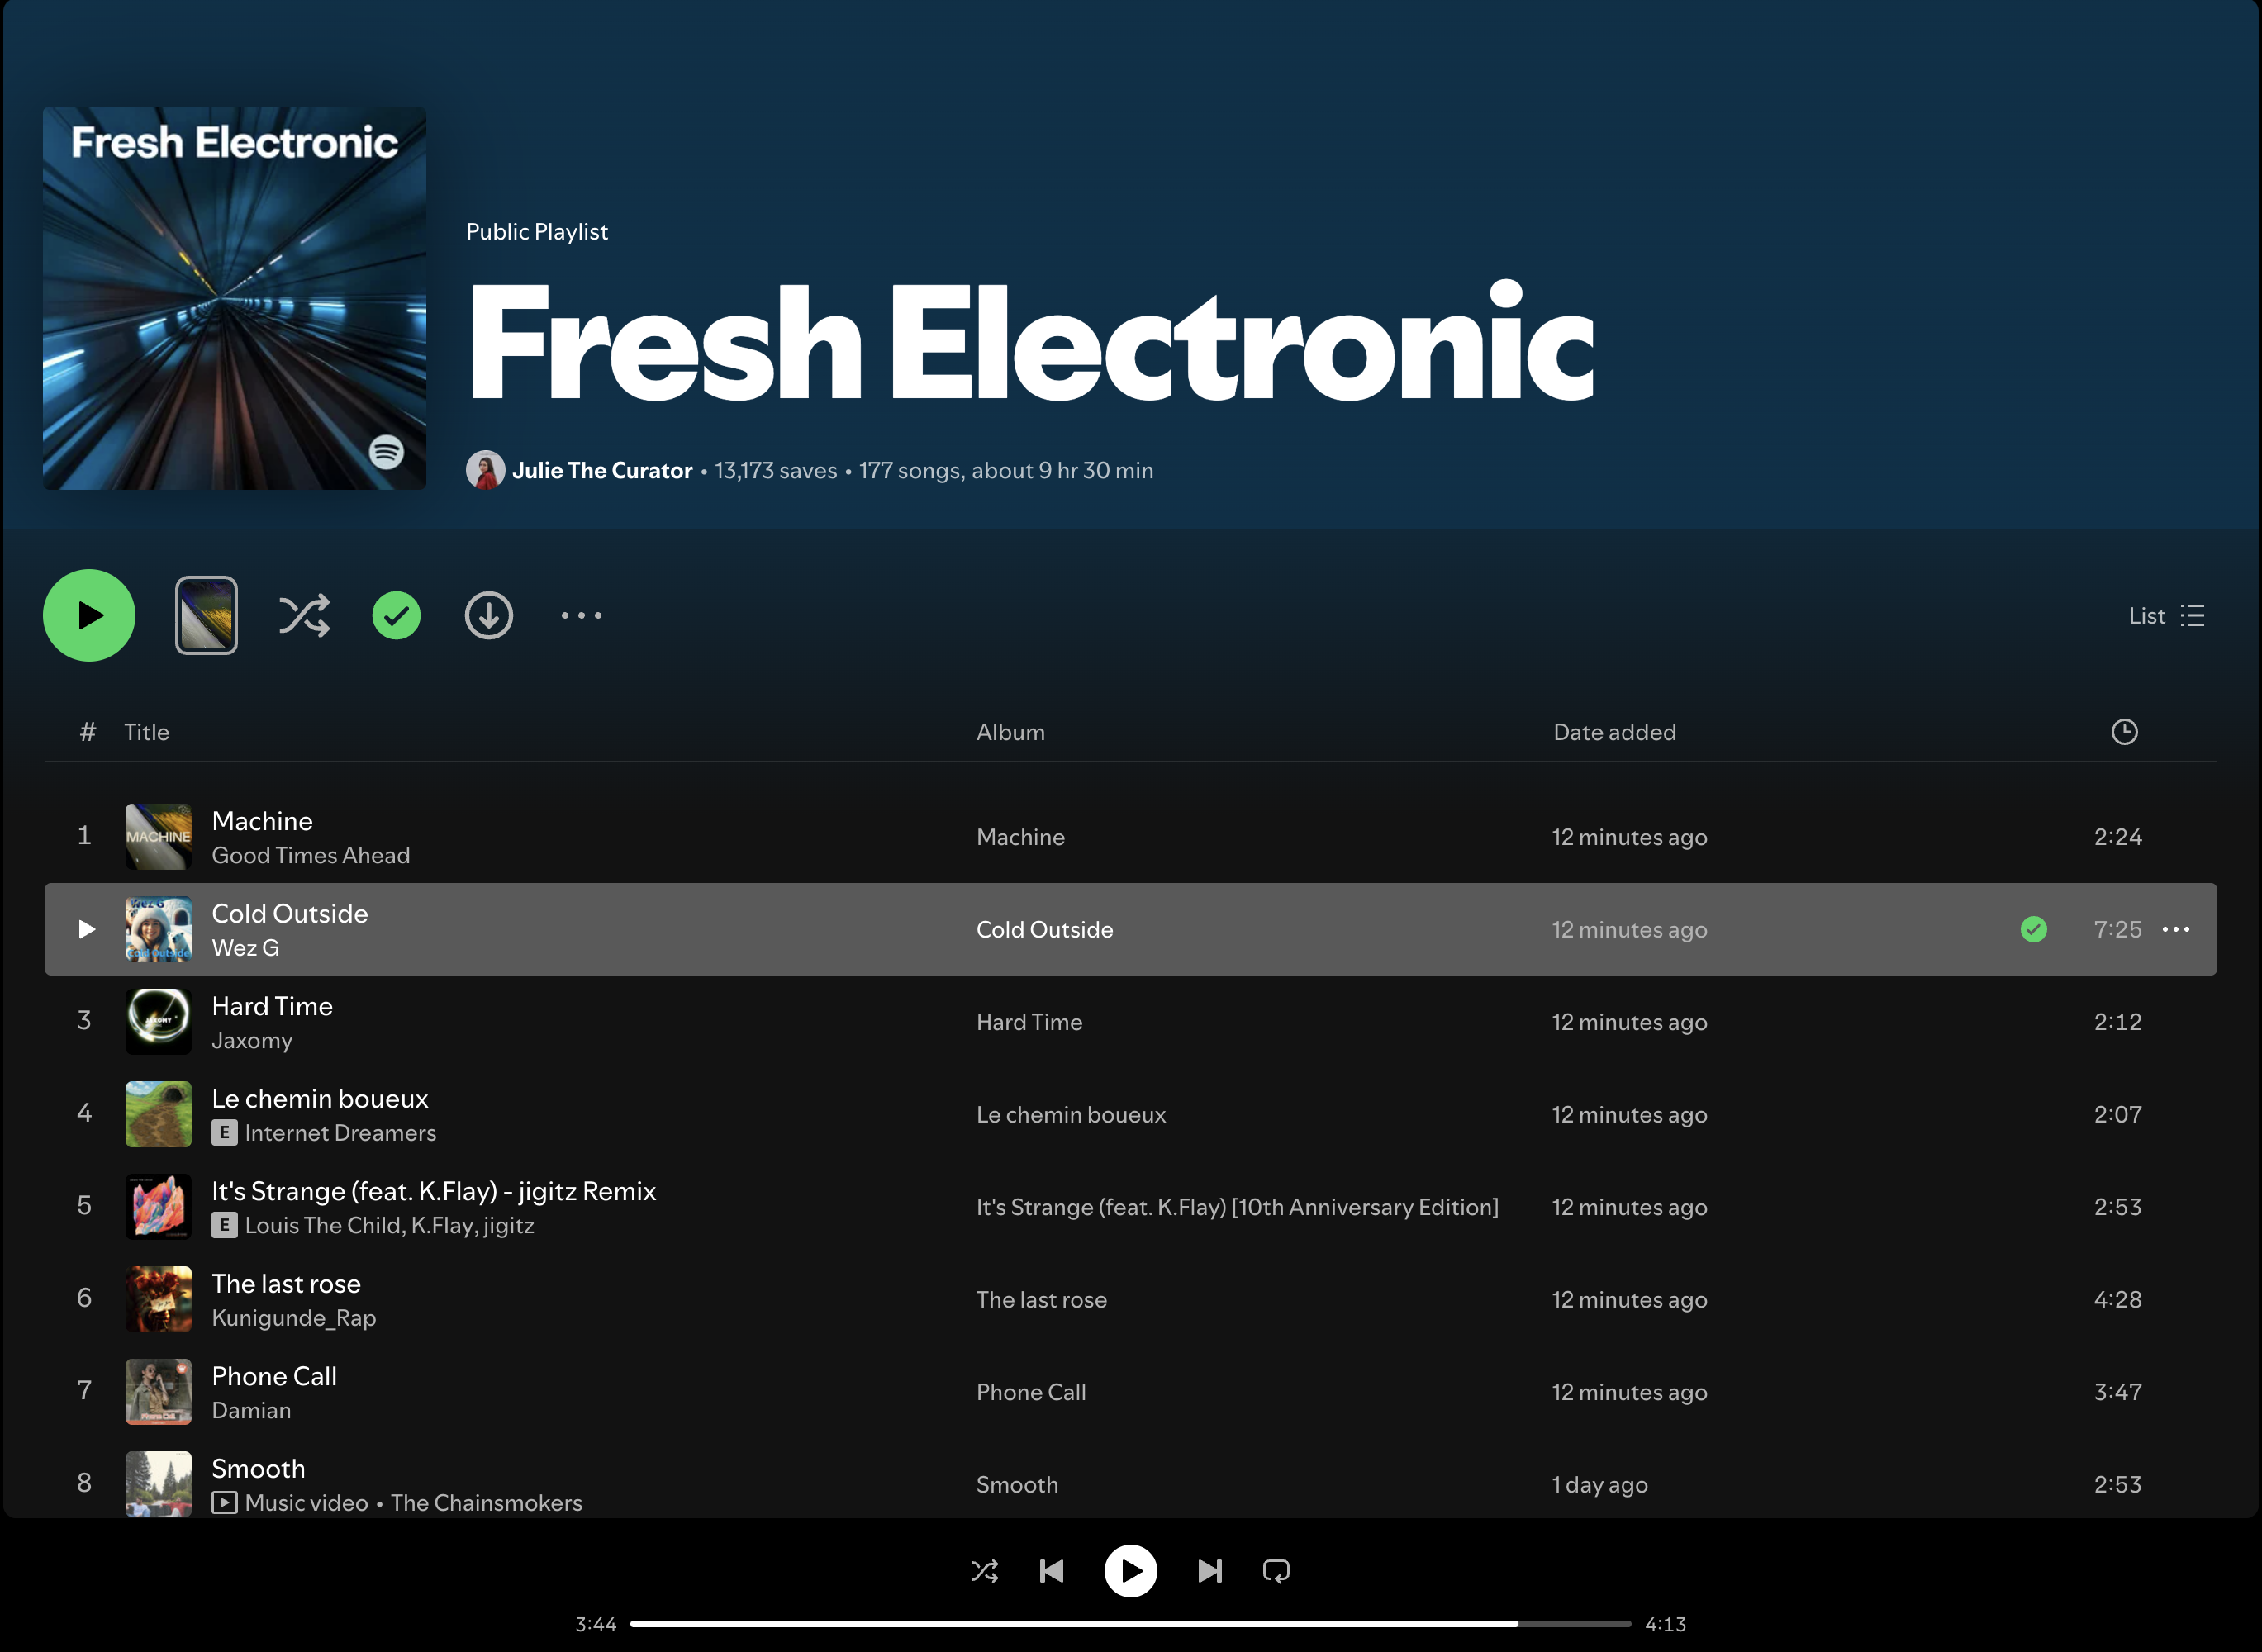
Task: Toggle saved checkmark on Cold Outside row
Action: click(2033, 930)
